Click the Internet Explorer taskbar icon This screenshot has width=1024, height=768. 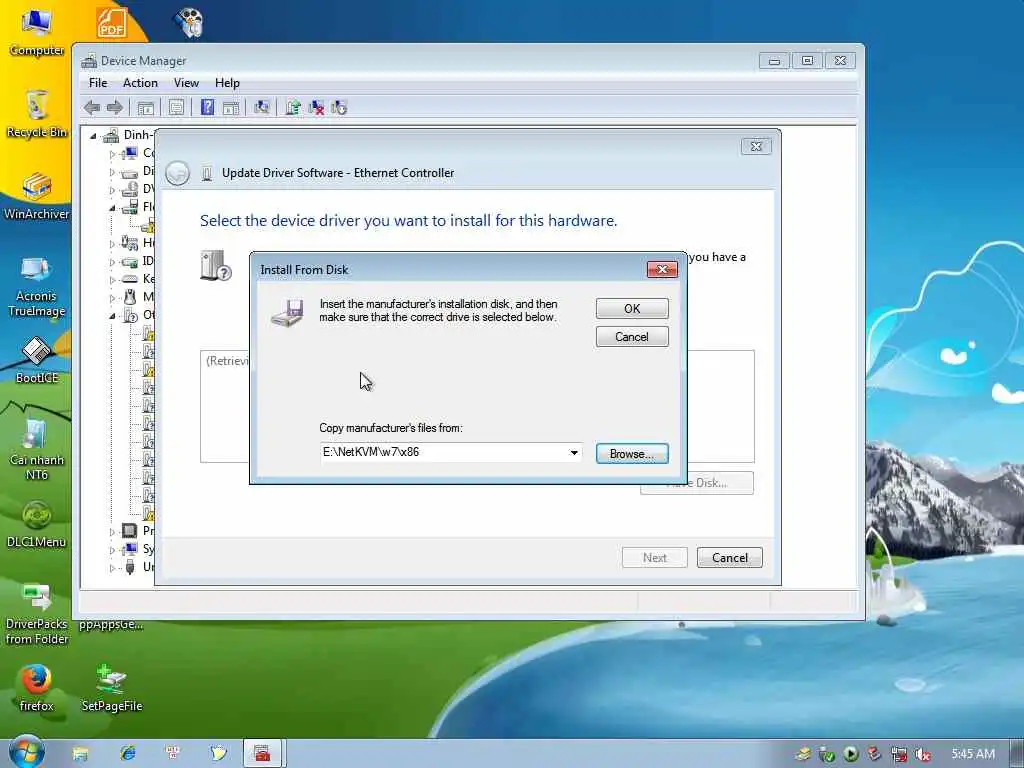pos(127,753)
